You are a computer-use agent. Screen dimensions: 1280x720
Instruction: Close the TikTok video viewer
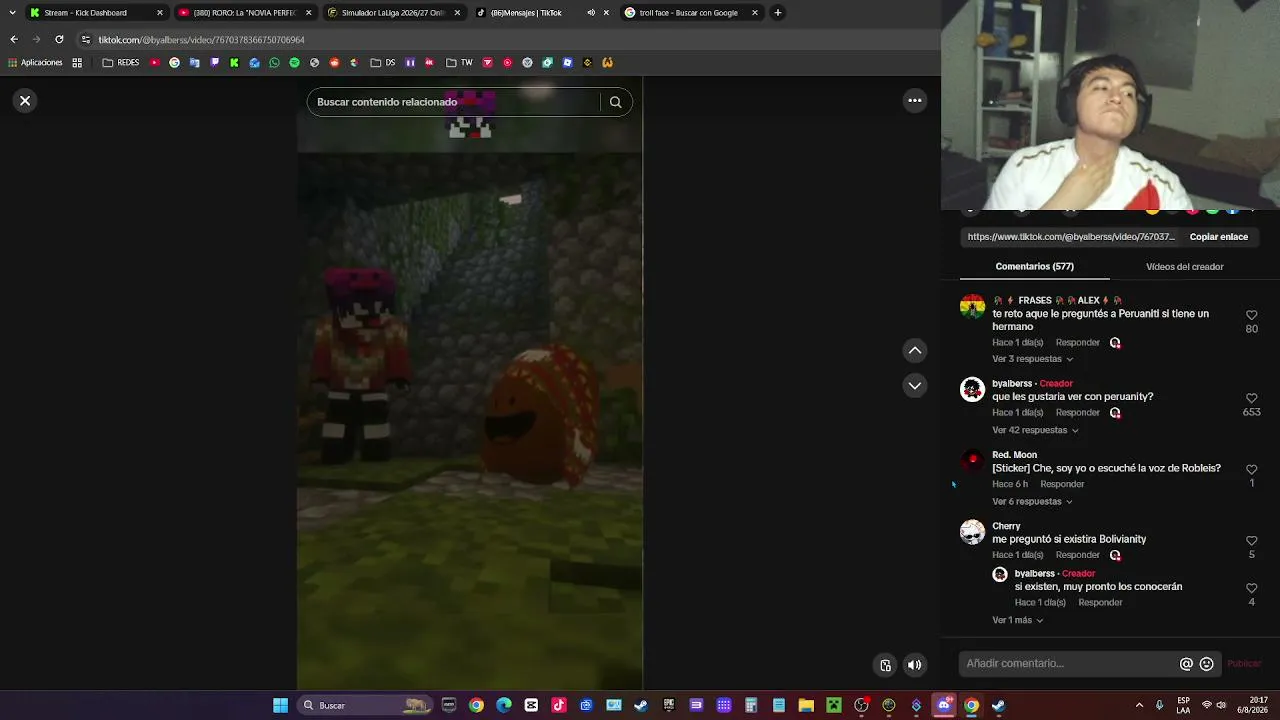tap(25, 101)
